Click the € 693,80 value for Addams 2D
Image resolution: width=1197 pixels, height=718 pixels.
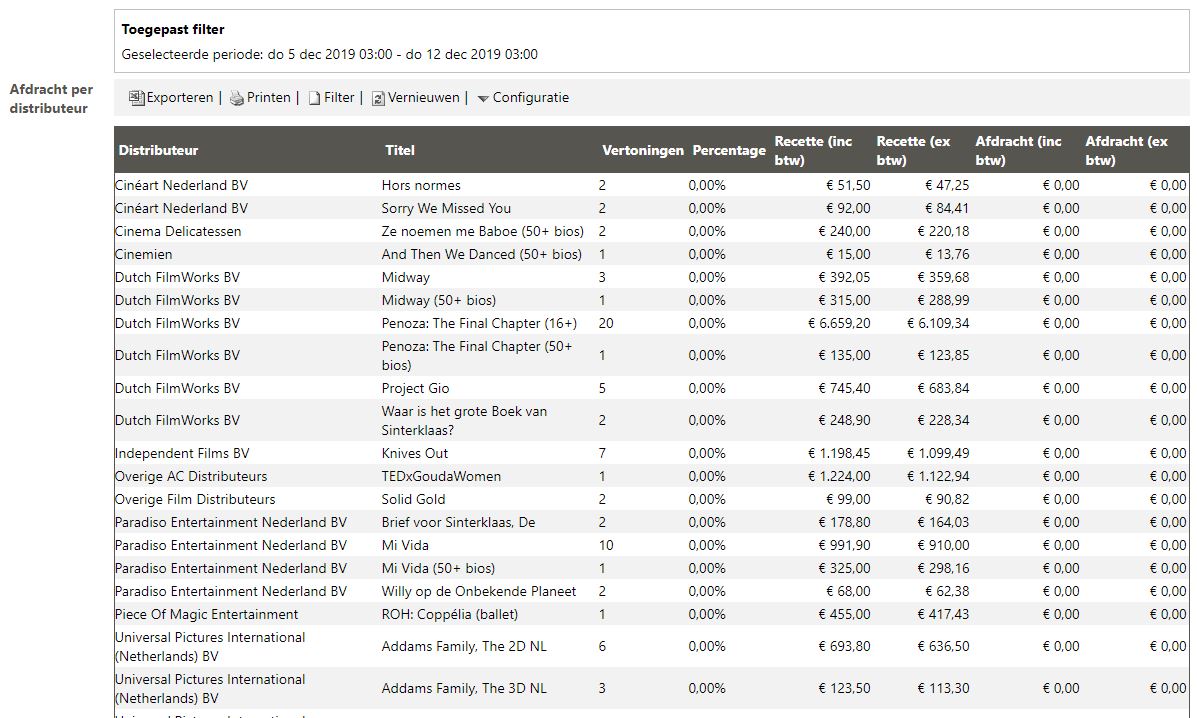[844, 646]
